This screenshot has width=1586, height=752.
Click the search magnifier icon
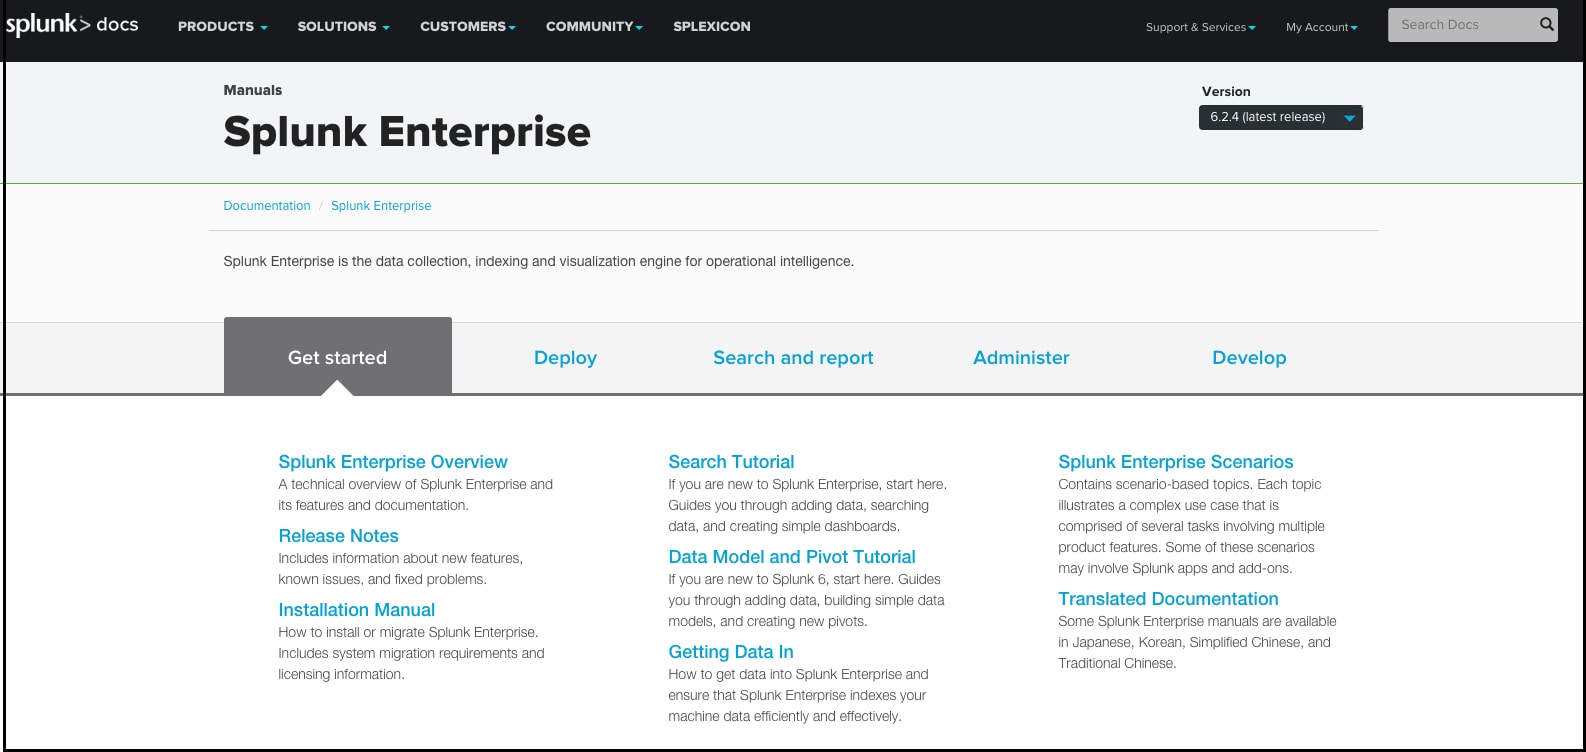(1546, 25)
